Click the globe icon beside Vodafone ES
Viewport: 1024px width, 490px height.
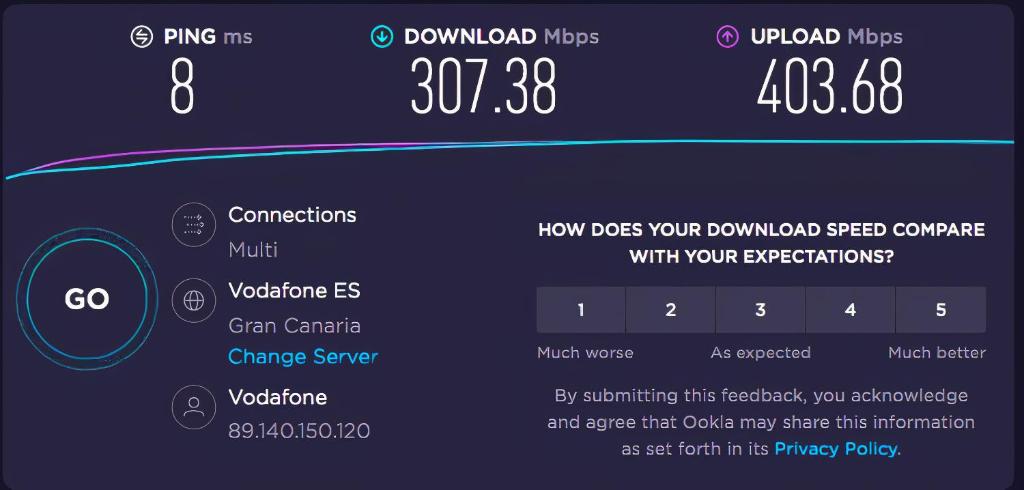tap(194, 301)
